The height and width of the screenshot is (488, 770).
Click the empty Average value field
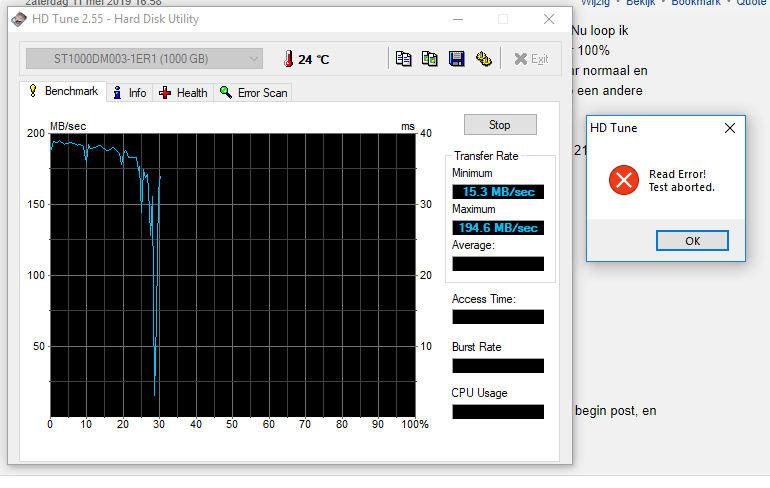coord(498,264)
